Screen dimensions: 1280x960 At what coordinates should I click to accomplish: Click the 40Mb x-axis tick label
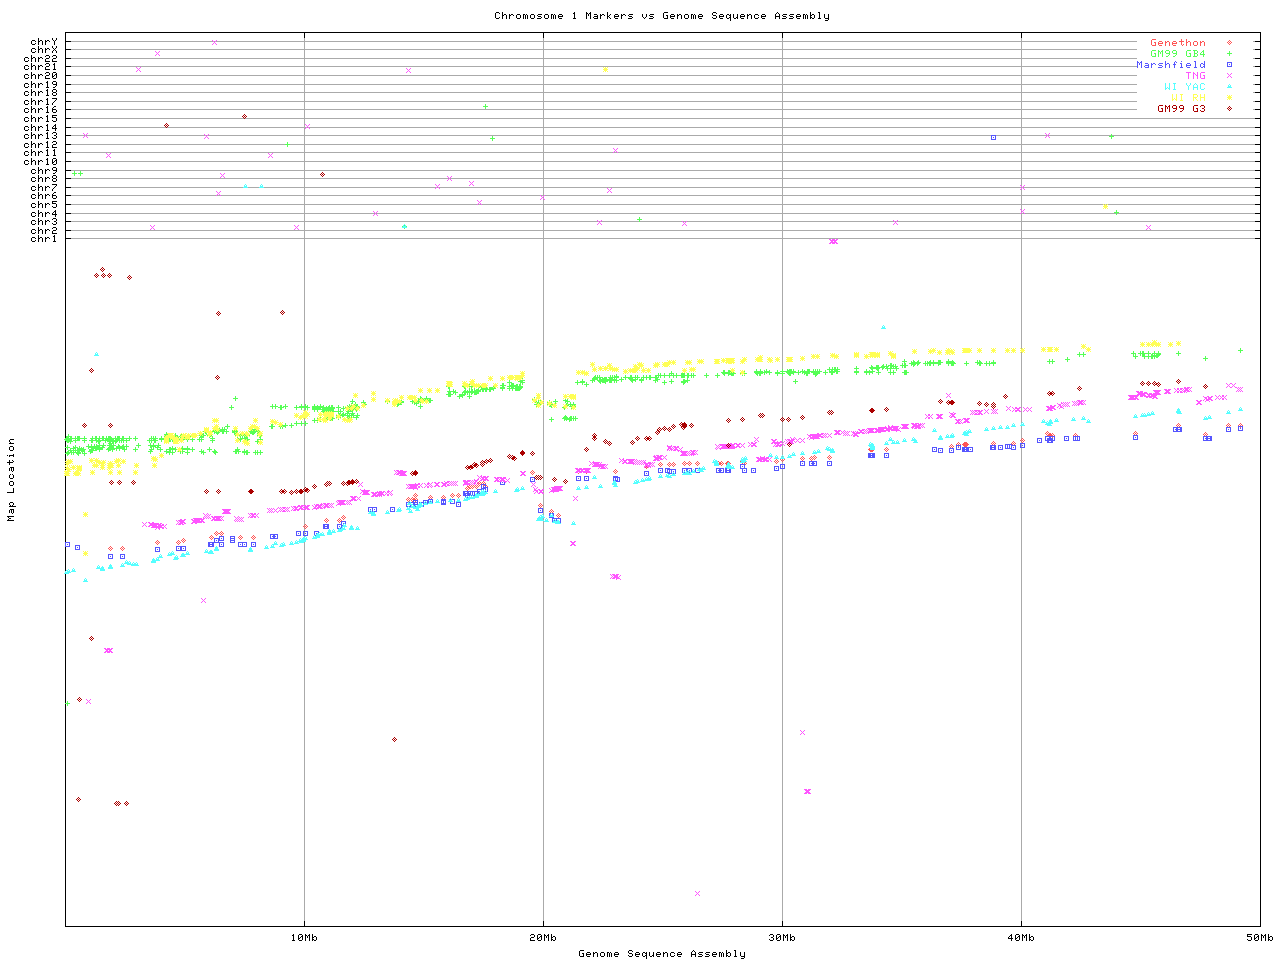1021,938
